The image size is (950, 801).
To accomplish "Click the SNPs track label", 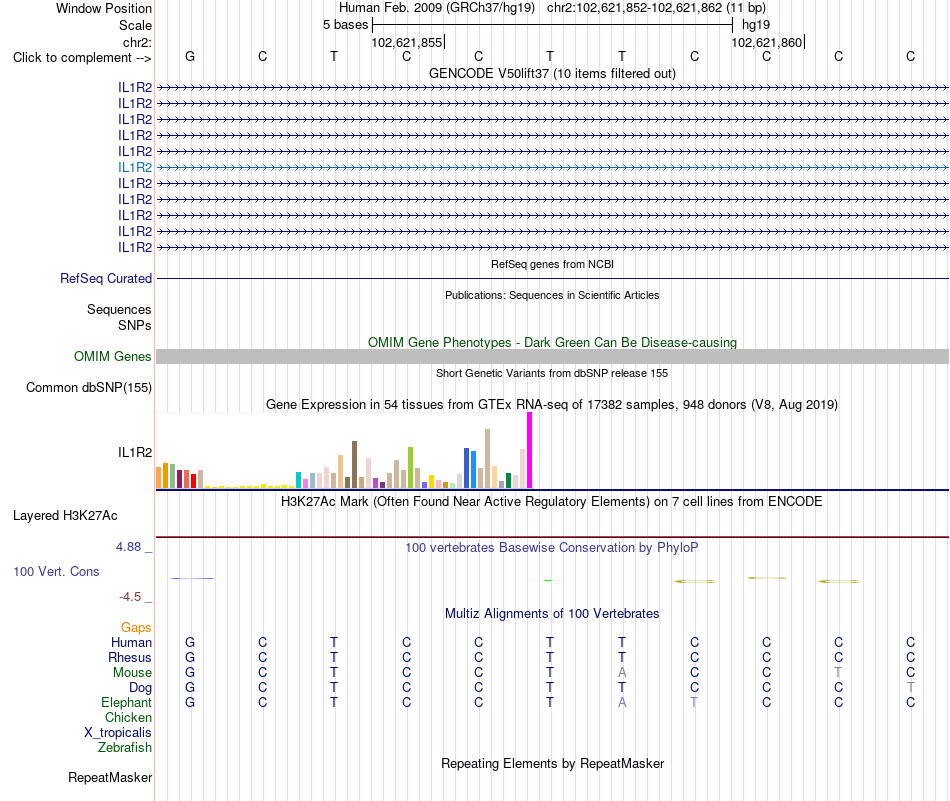I will tap(135, 325).
